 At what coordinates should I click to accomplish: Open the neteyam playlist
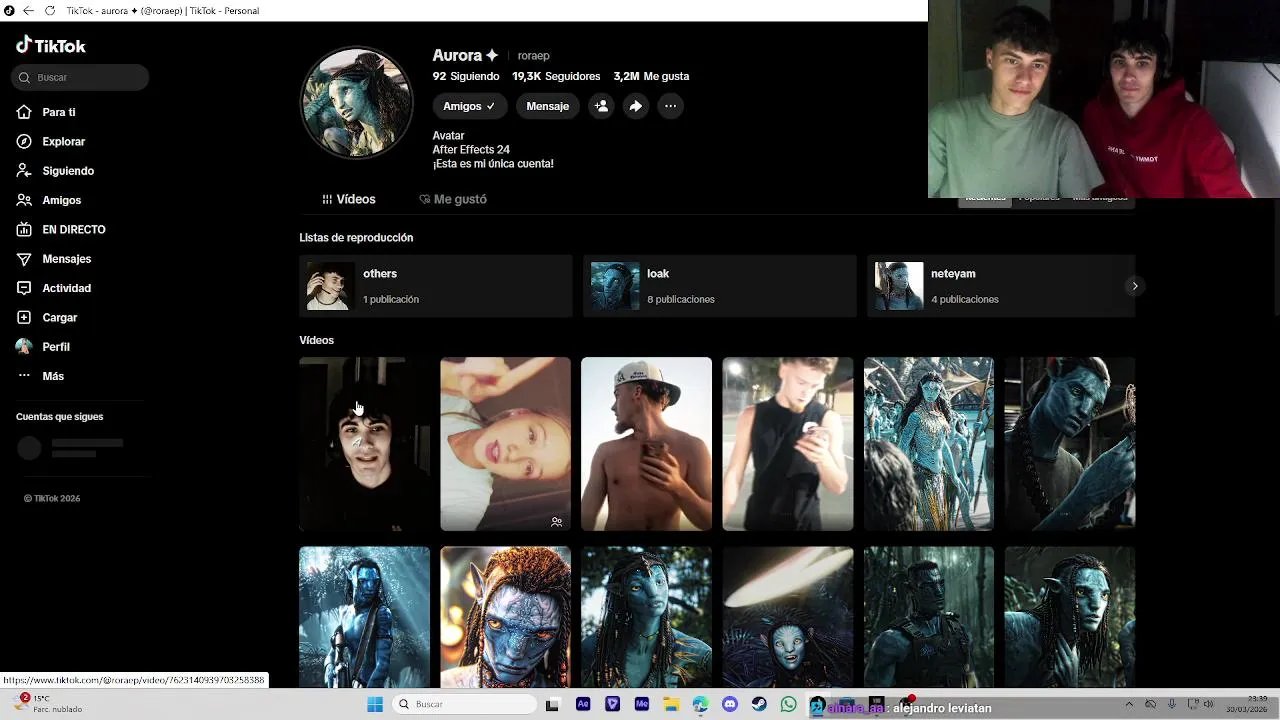tap(1001, 286)
